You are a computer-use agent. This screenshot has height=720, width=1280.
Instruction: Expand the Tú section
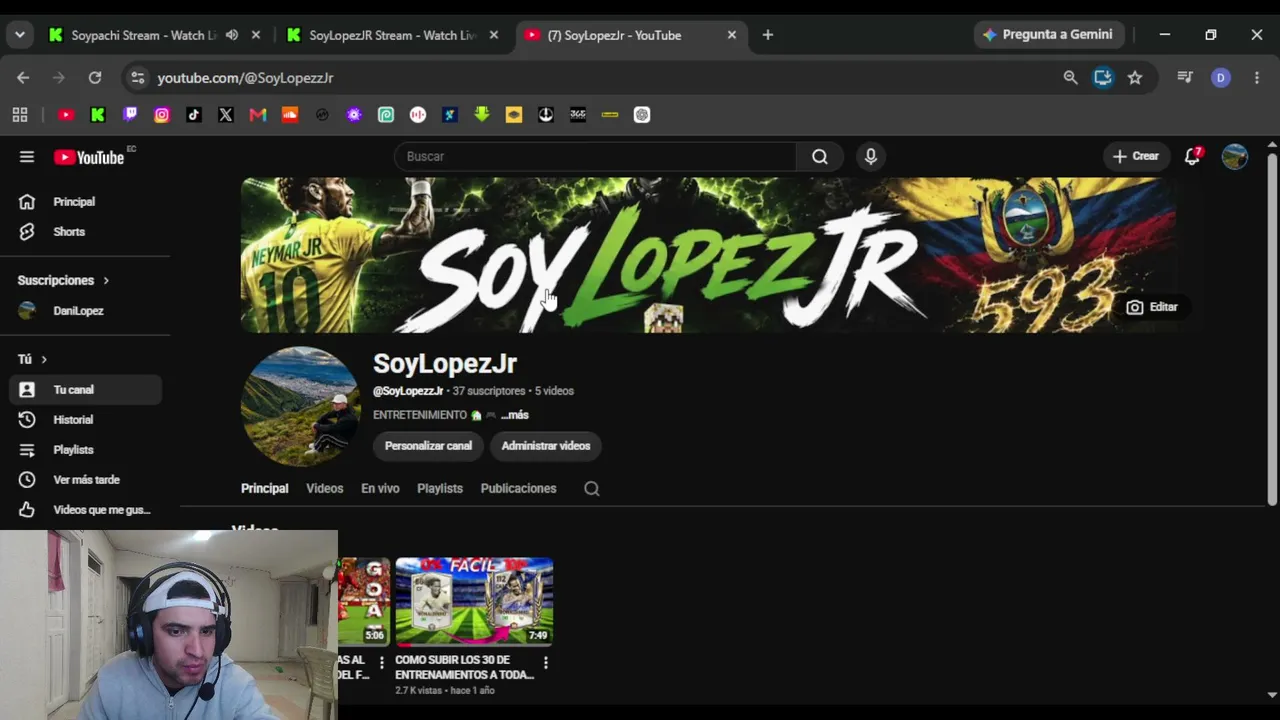[32, 359]
